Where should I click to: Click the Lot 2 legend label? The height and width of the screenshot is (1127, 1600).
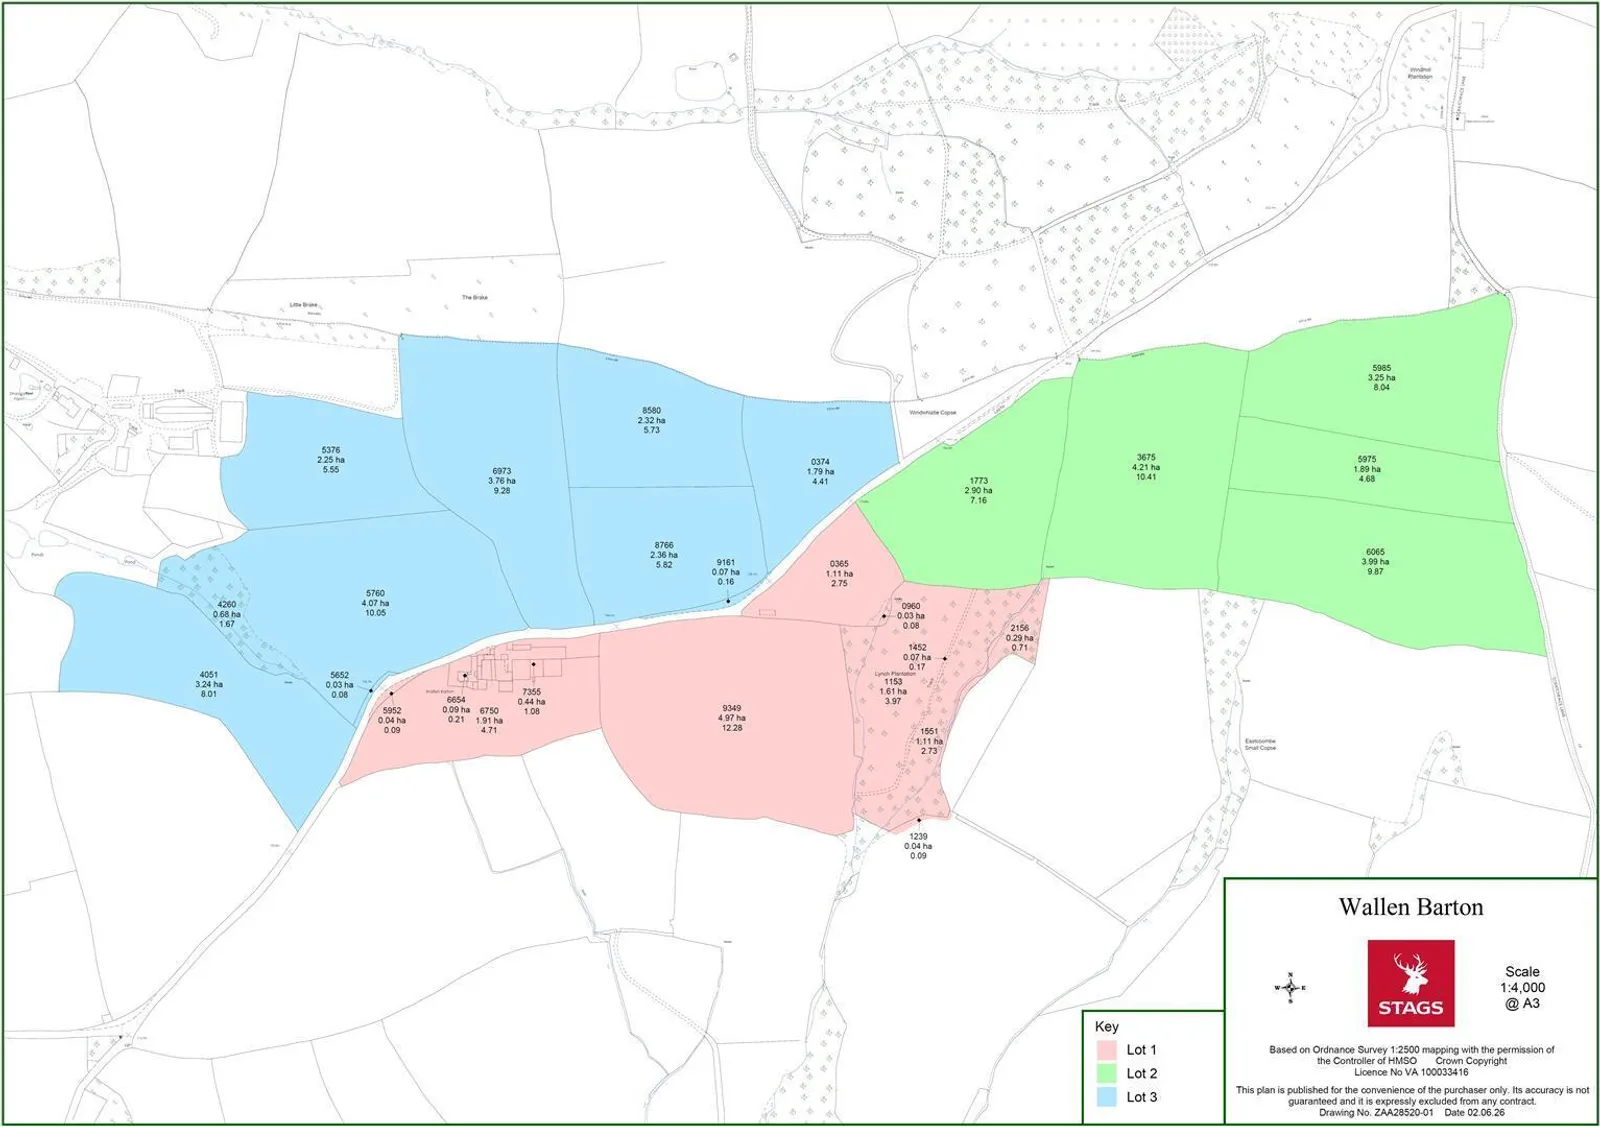(x=1141, y=1073)
